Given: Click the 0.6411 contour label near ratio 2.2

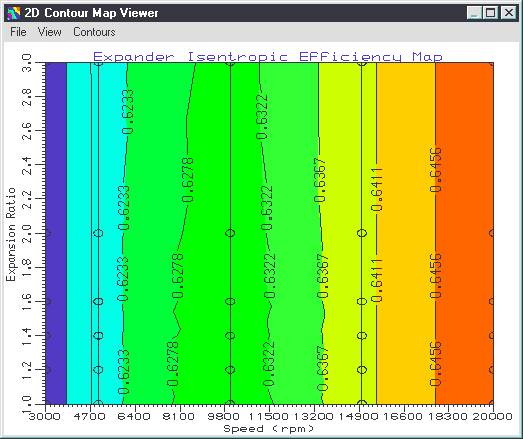Looking at the screenshot, I should click(x=377, y=189).
